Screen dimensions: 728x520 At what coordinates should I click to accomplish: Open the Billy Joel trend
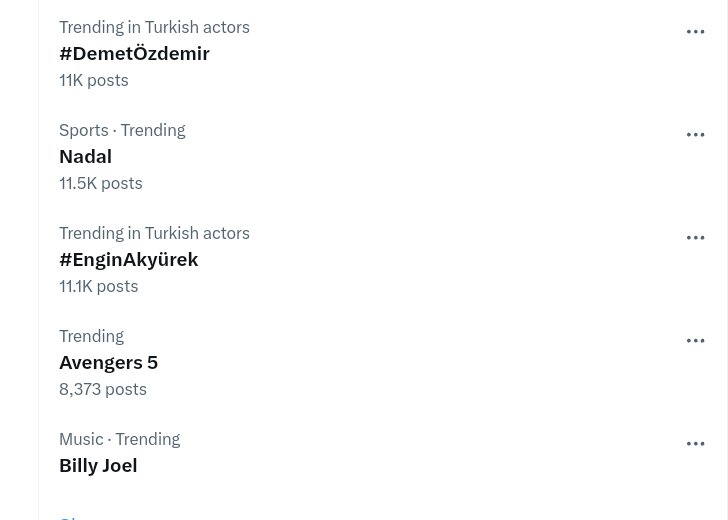pyautogui.click(x=98, y=465)
